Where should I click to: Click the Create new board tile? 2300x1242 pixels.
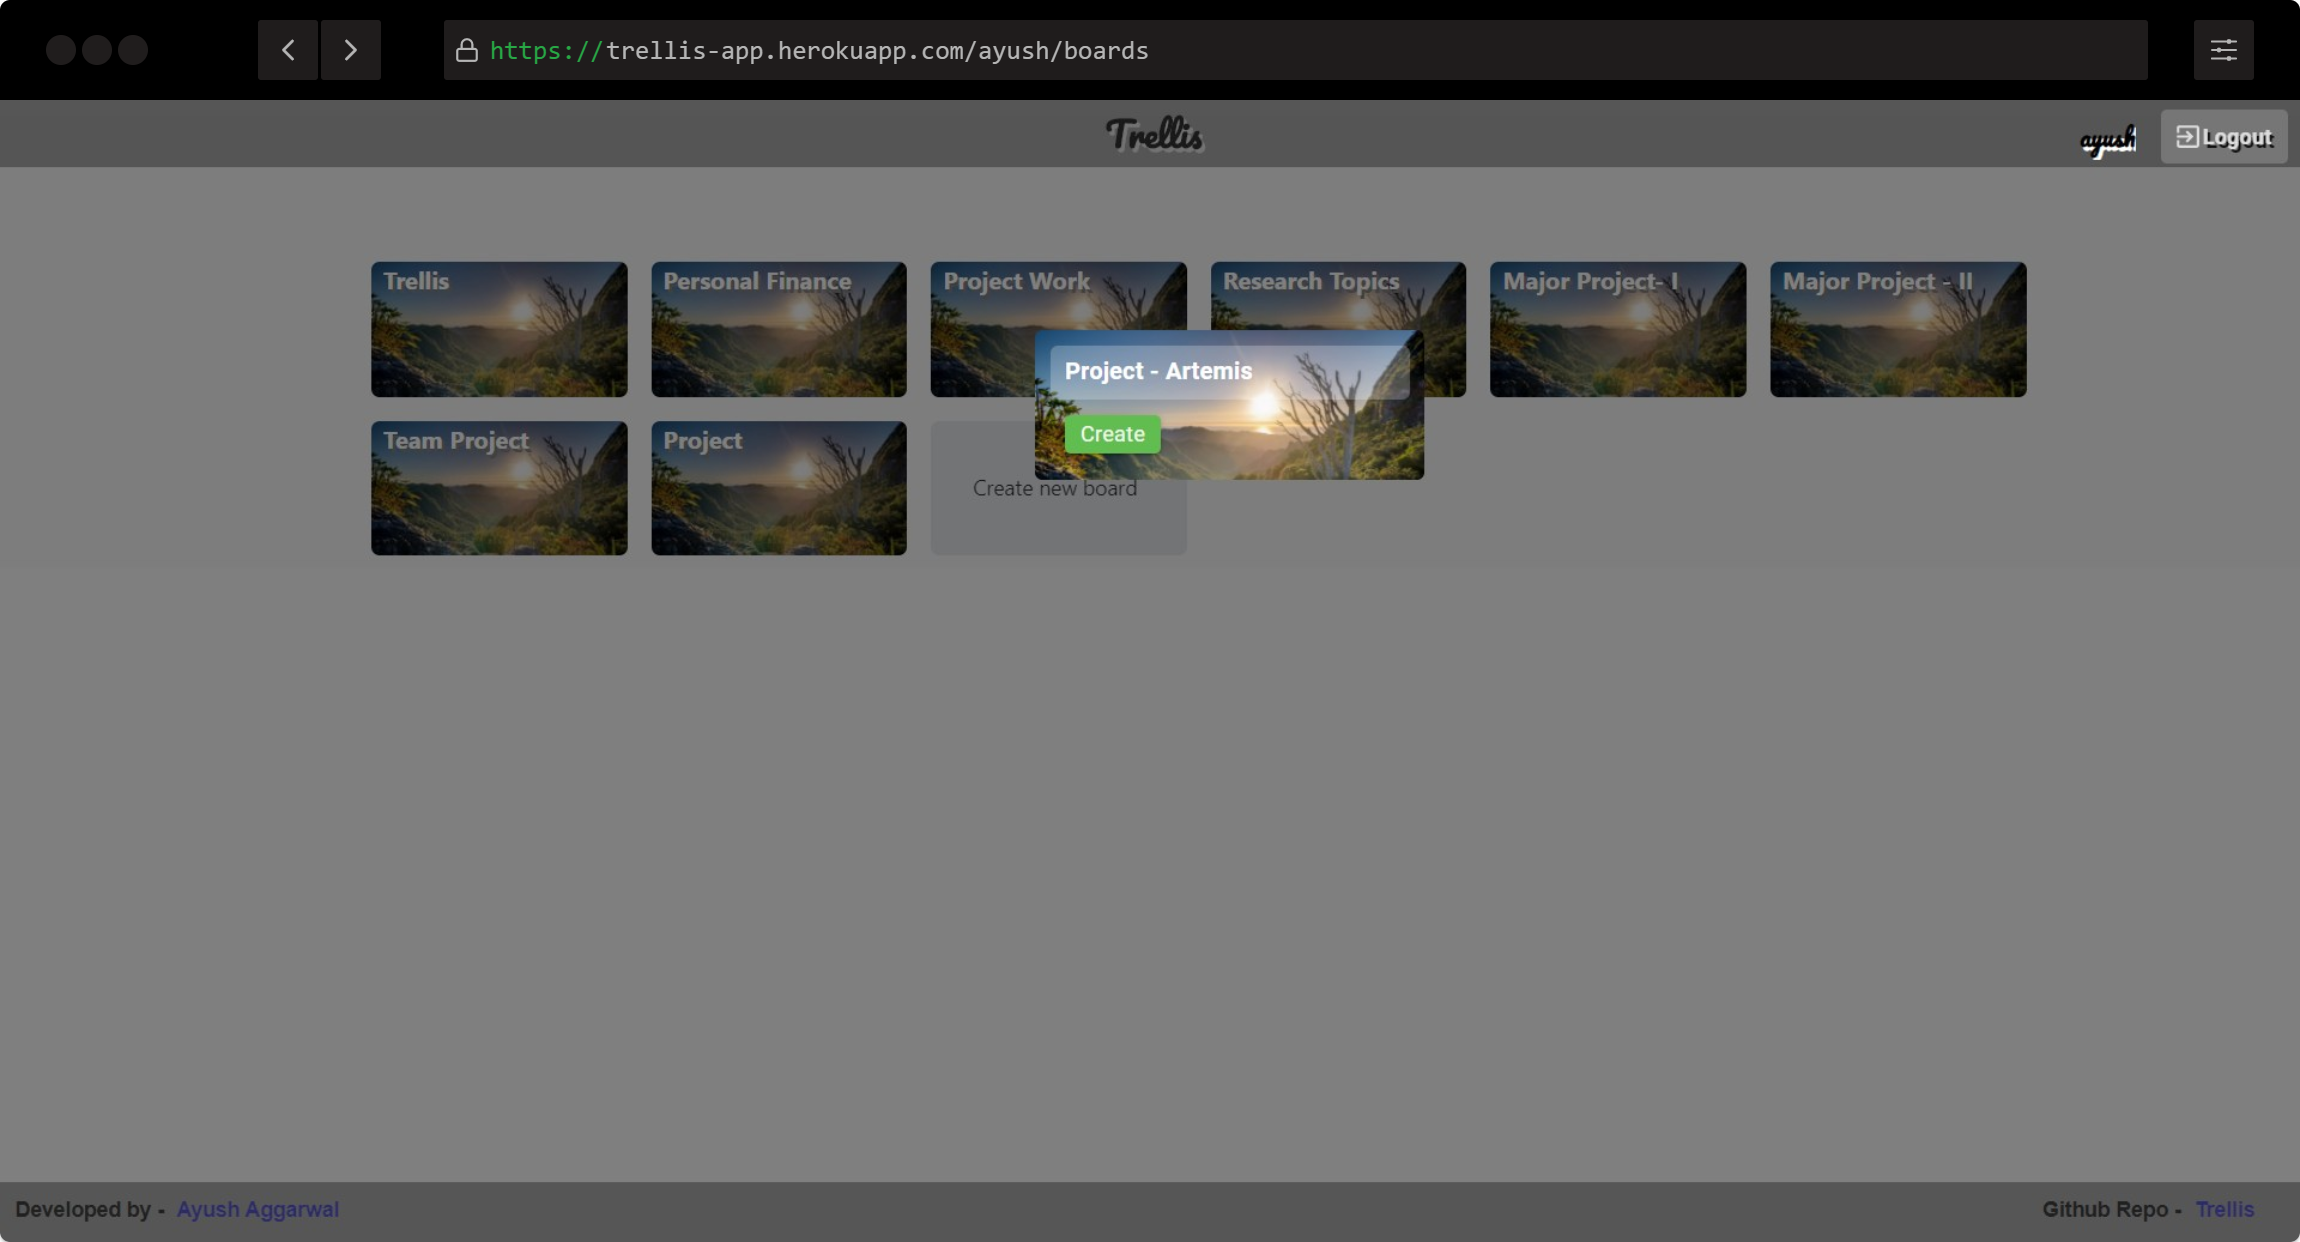[1055, 488]
